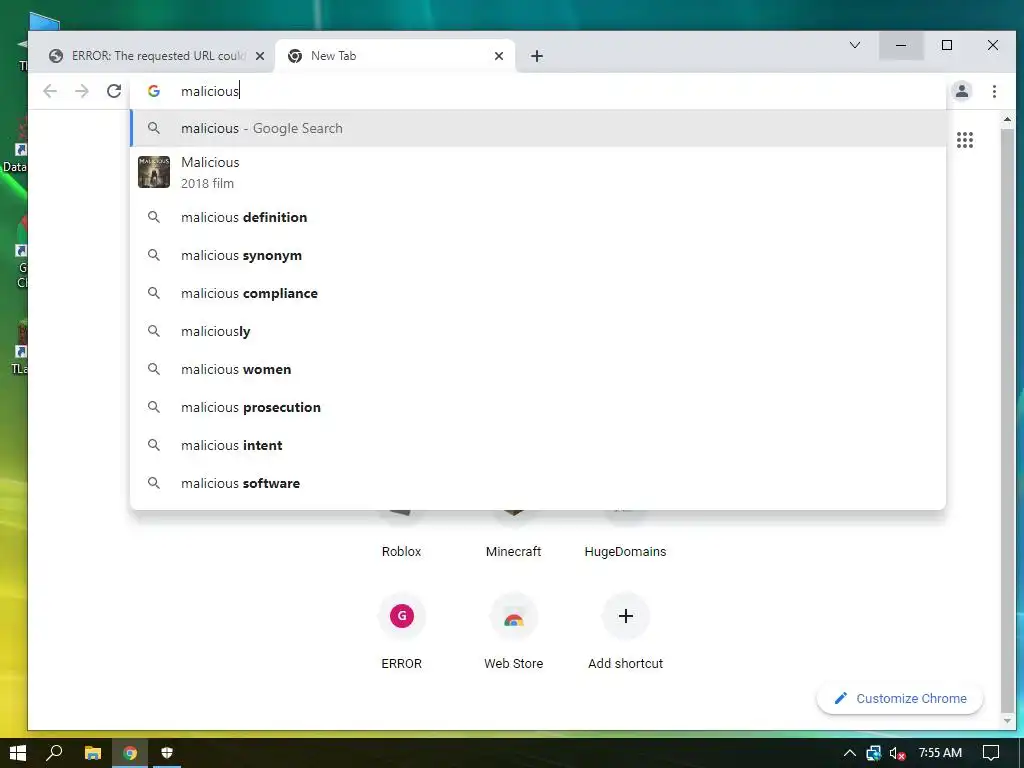Click the scrollbar down arrow
Screen dimensions: 1024x768
coord(1007,721)
